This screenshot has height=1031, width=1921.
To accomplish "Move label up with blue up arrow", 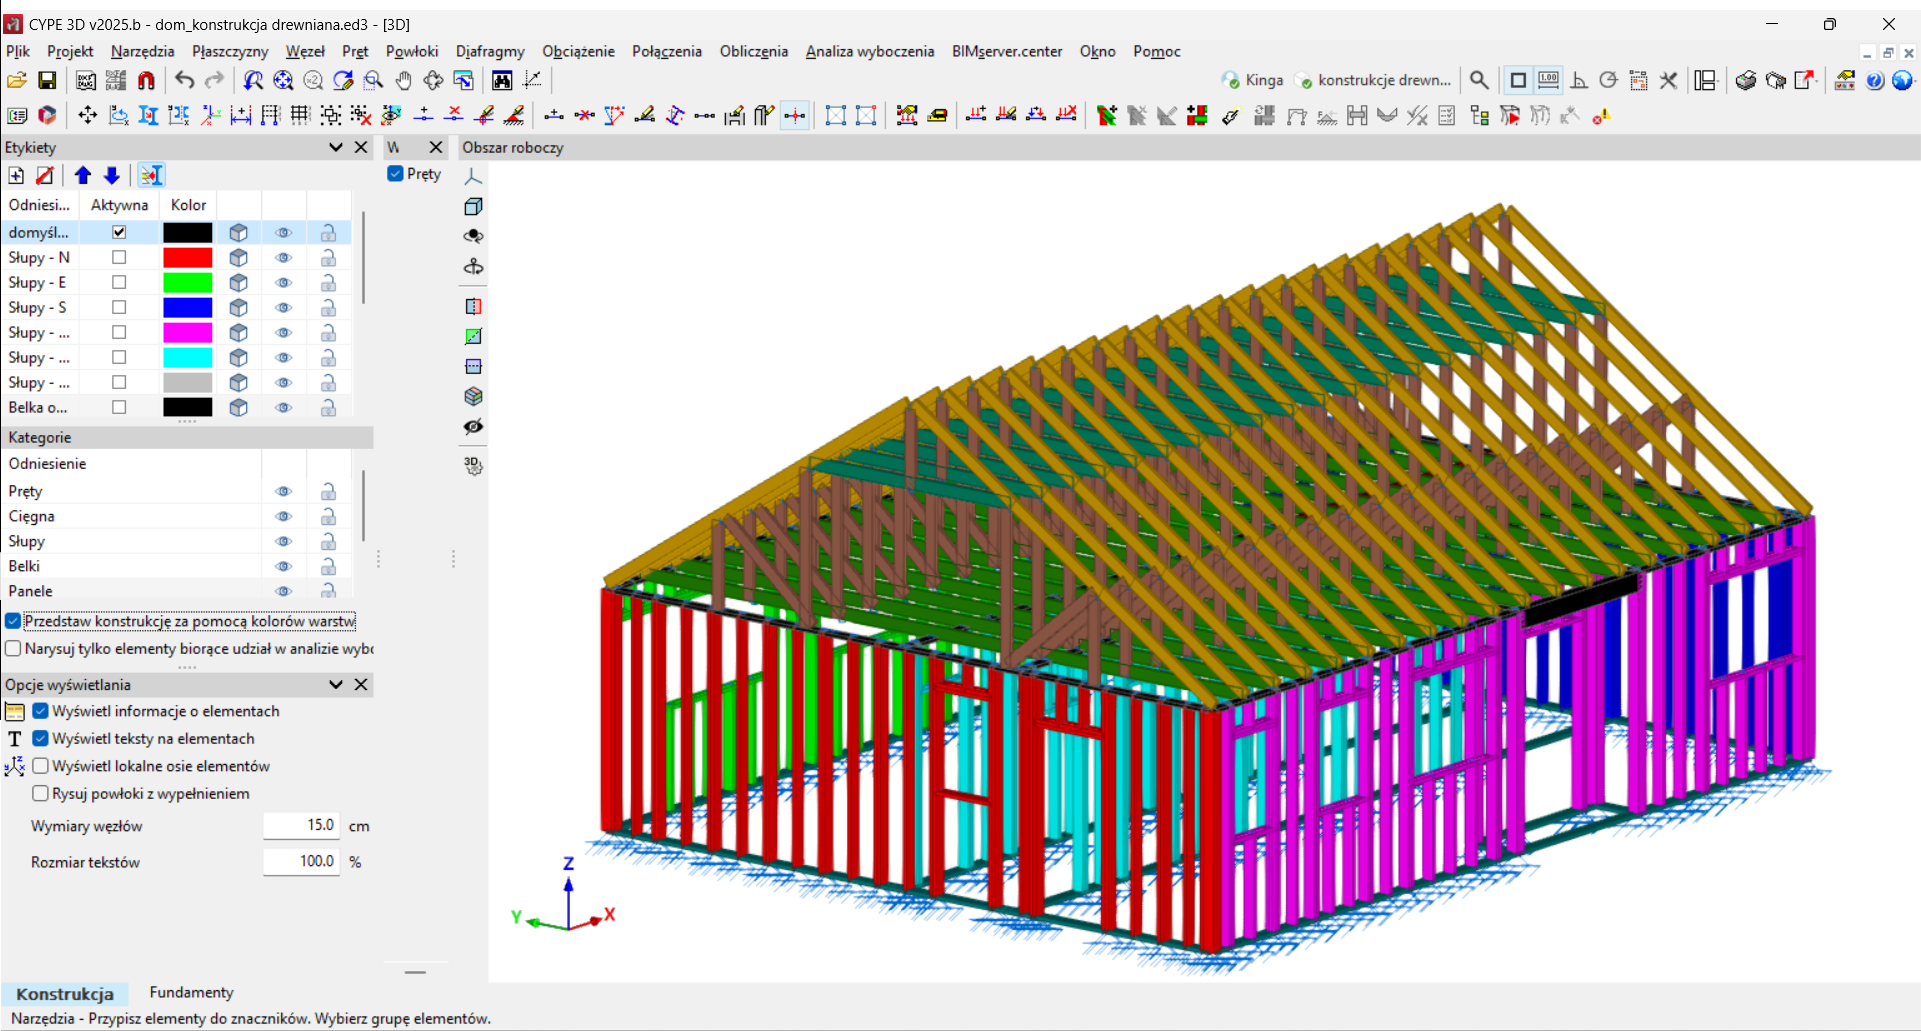I will pos(83,176).
